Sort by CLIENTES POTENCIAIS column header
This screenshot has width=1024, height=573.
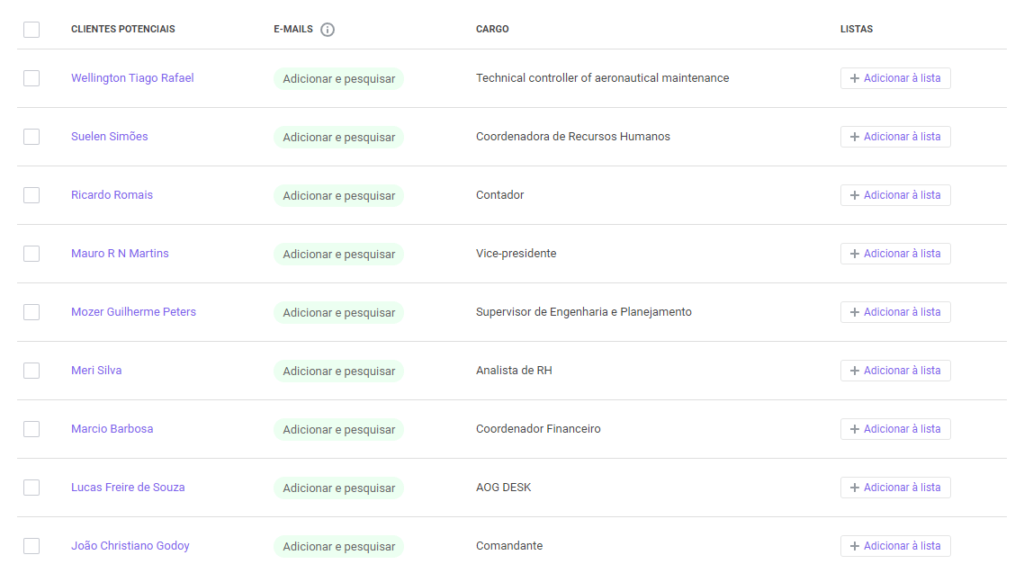tap(123, 29)
